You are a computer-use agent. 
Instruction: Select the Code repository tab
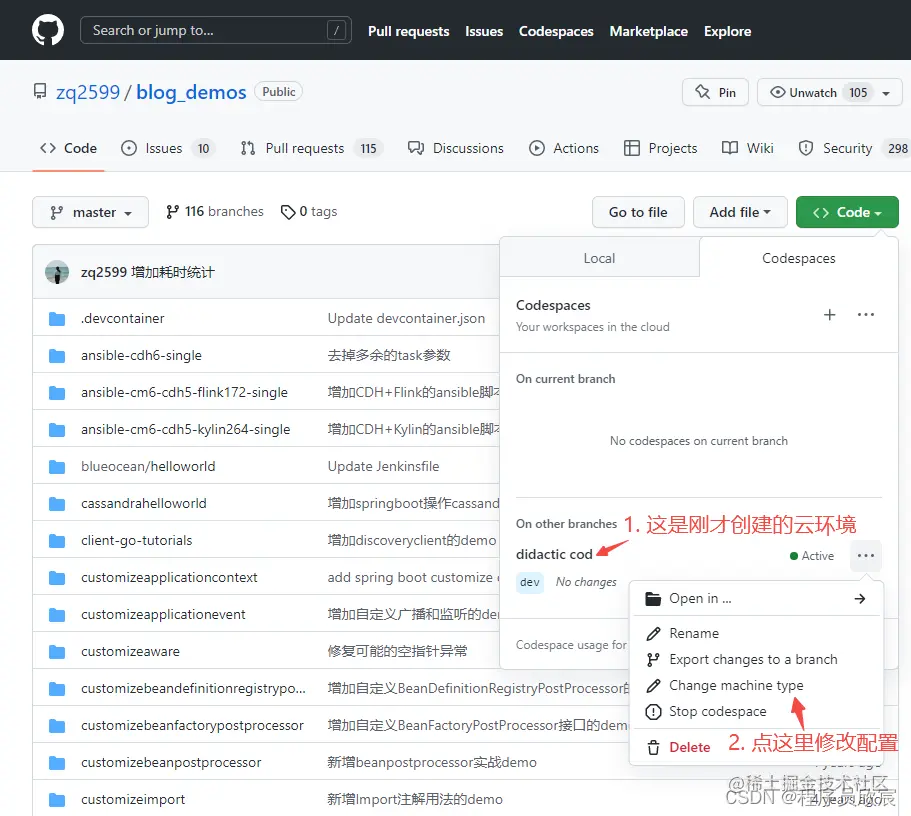click(68, 148)
